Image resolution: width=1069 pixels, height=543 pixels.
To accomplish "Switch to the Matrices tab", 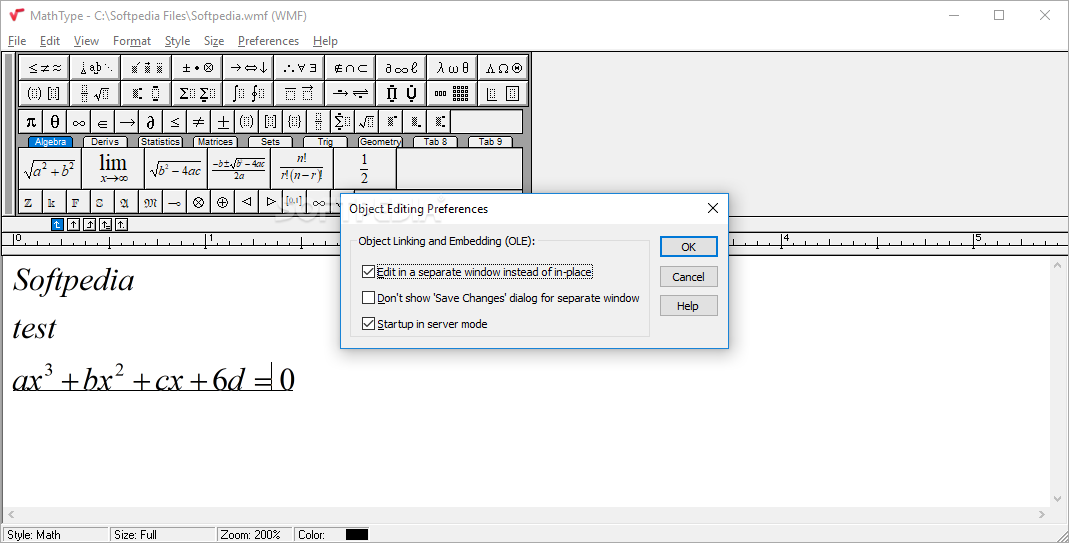I will click(215, 142).
